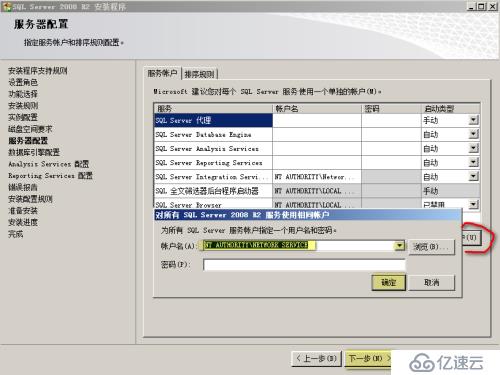
Task: Click the SQL Server installer title bar icon
Action: pyautogui.click(x=7, y=6)
